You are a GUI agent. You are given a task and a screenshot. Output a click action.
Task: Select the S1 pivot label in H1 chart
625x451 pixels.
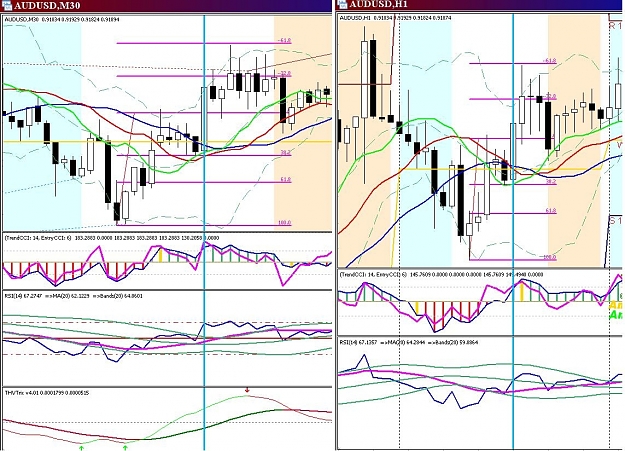[x=616, y=221]
